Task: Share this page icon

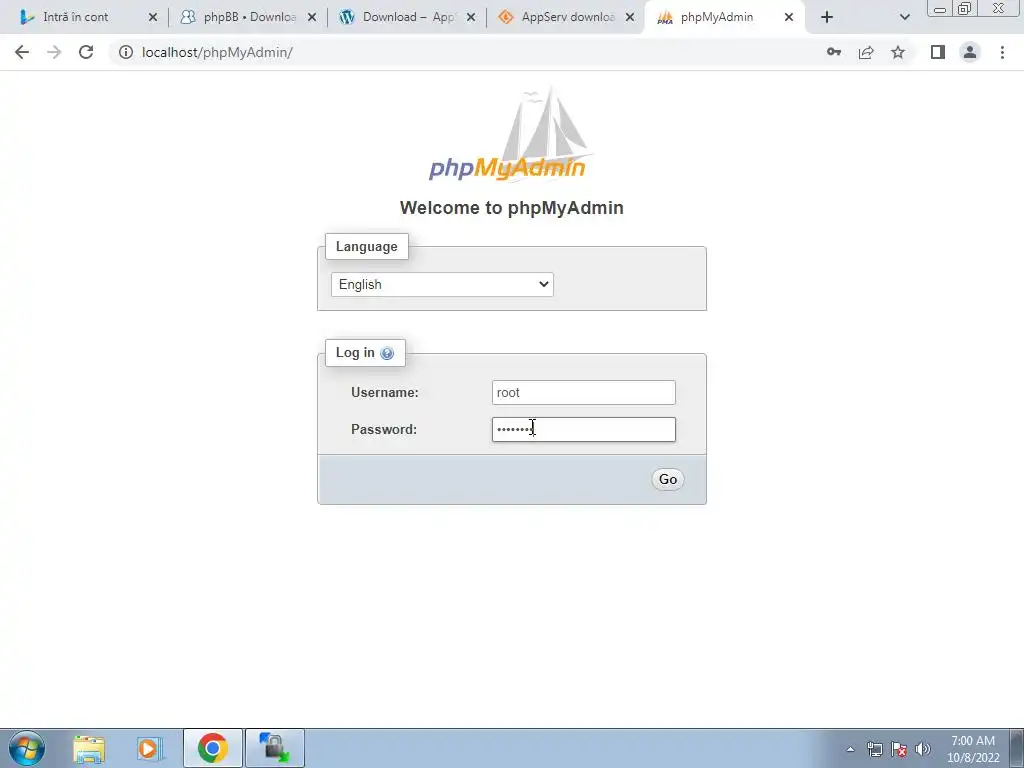Action: [x=866, y=52]
